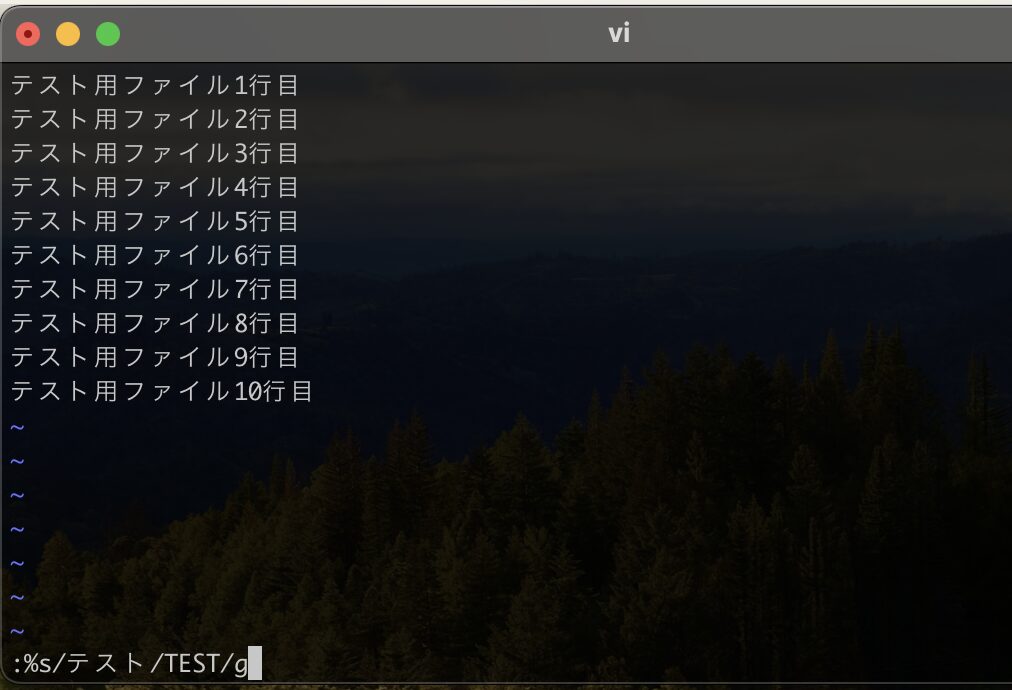Click the last blue tilde above command line
This screenshot has height=690, width=1012.
pos(17,631)
